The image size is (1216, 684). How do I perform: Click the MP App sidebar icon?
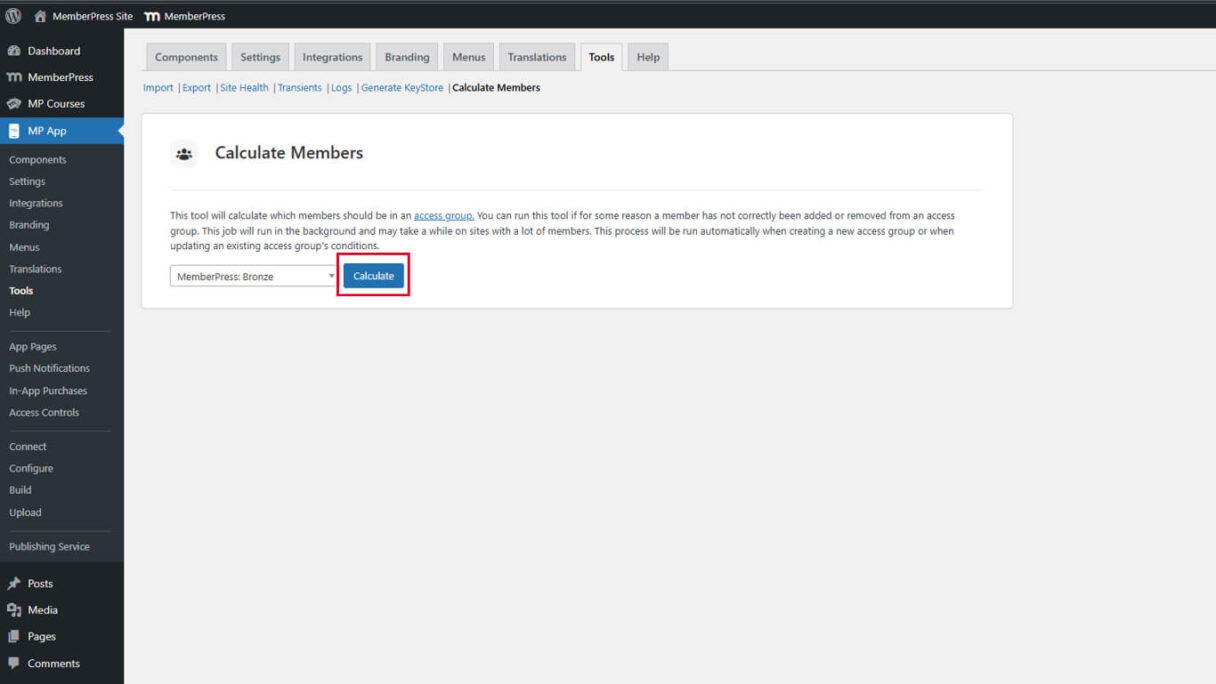14,128
